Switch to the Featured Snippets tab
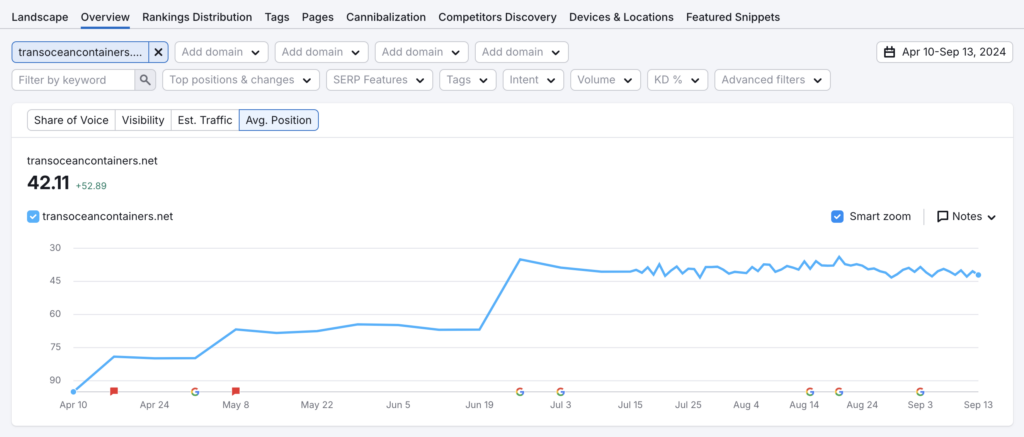 733,17
